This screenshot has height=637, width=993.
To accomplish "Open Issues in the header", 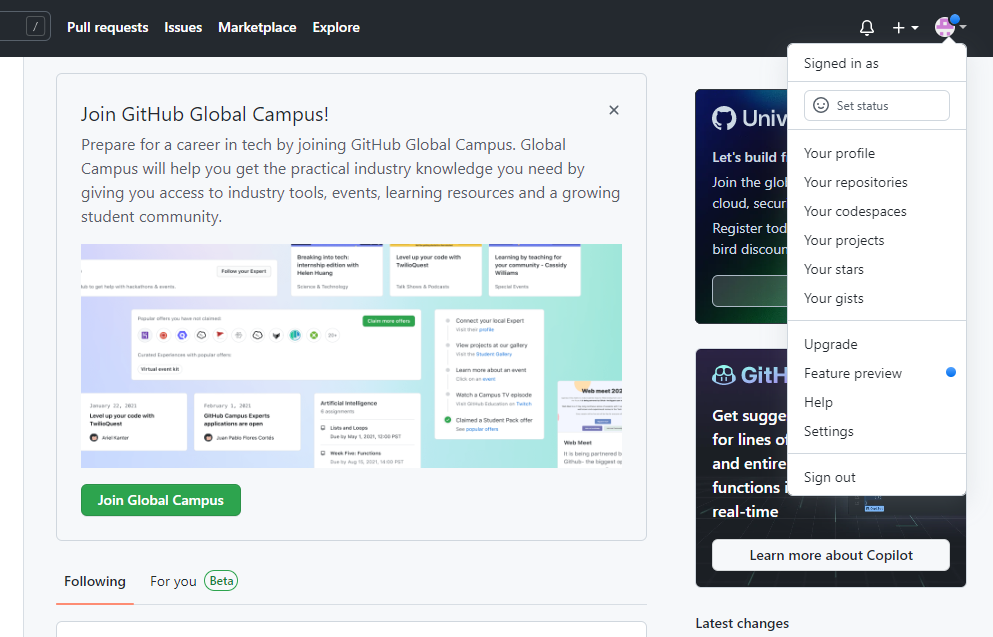I will click(183, 27).
